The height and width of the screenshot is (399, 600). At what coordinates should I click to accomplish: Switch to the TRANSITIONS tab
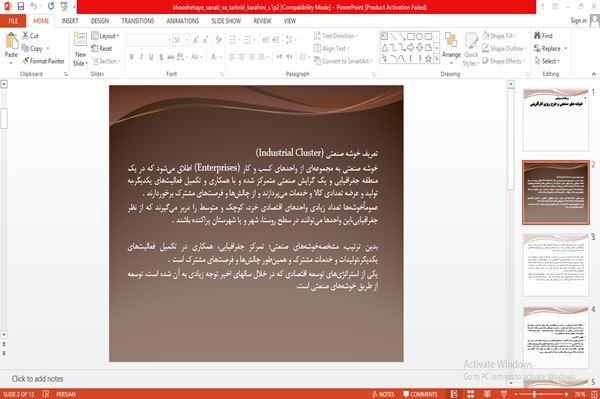[137, 21]
